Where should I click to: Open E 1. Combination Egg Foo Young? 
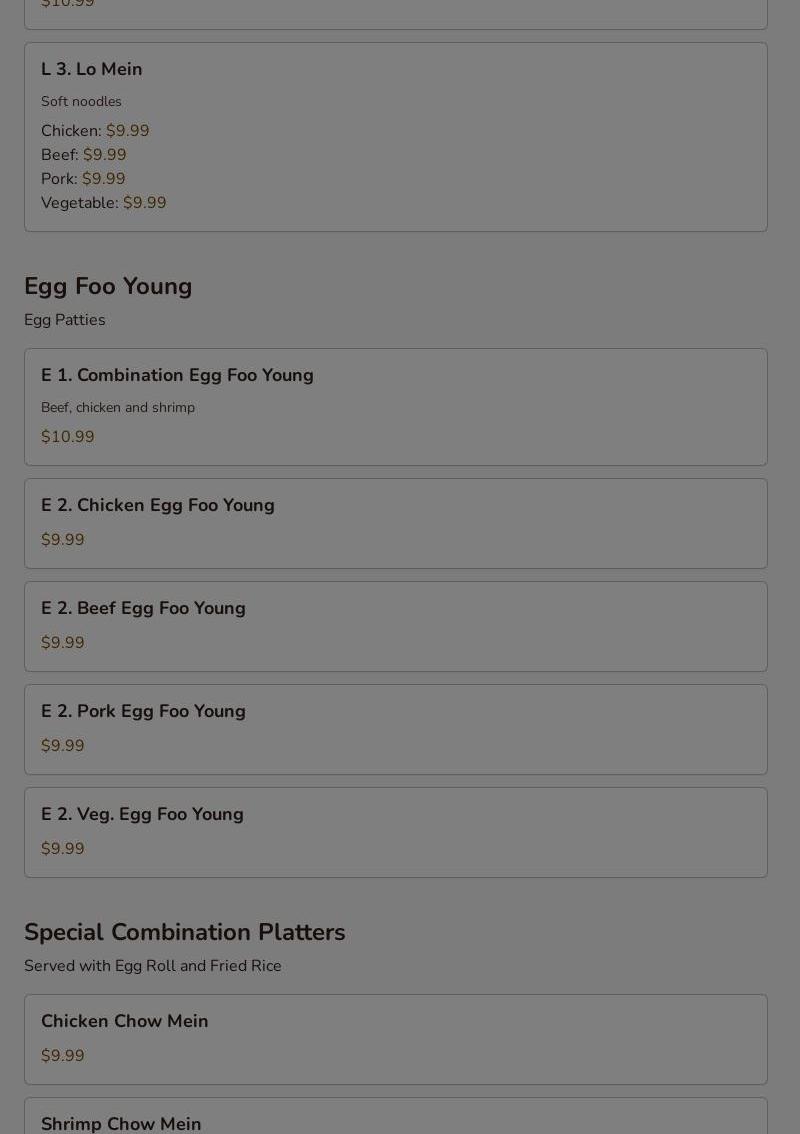tap(396, 407)
